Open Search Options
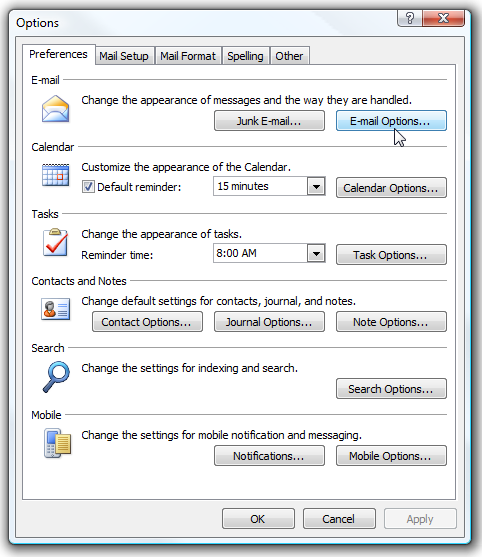Image resolution: width=482 pixels, height=557 pixels. [x=391, y=389]
